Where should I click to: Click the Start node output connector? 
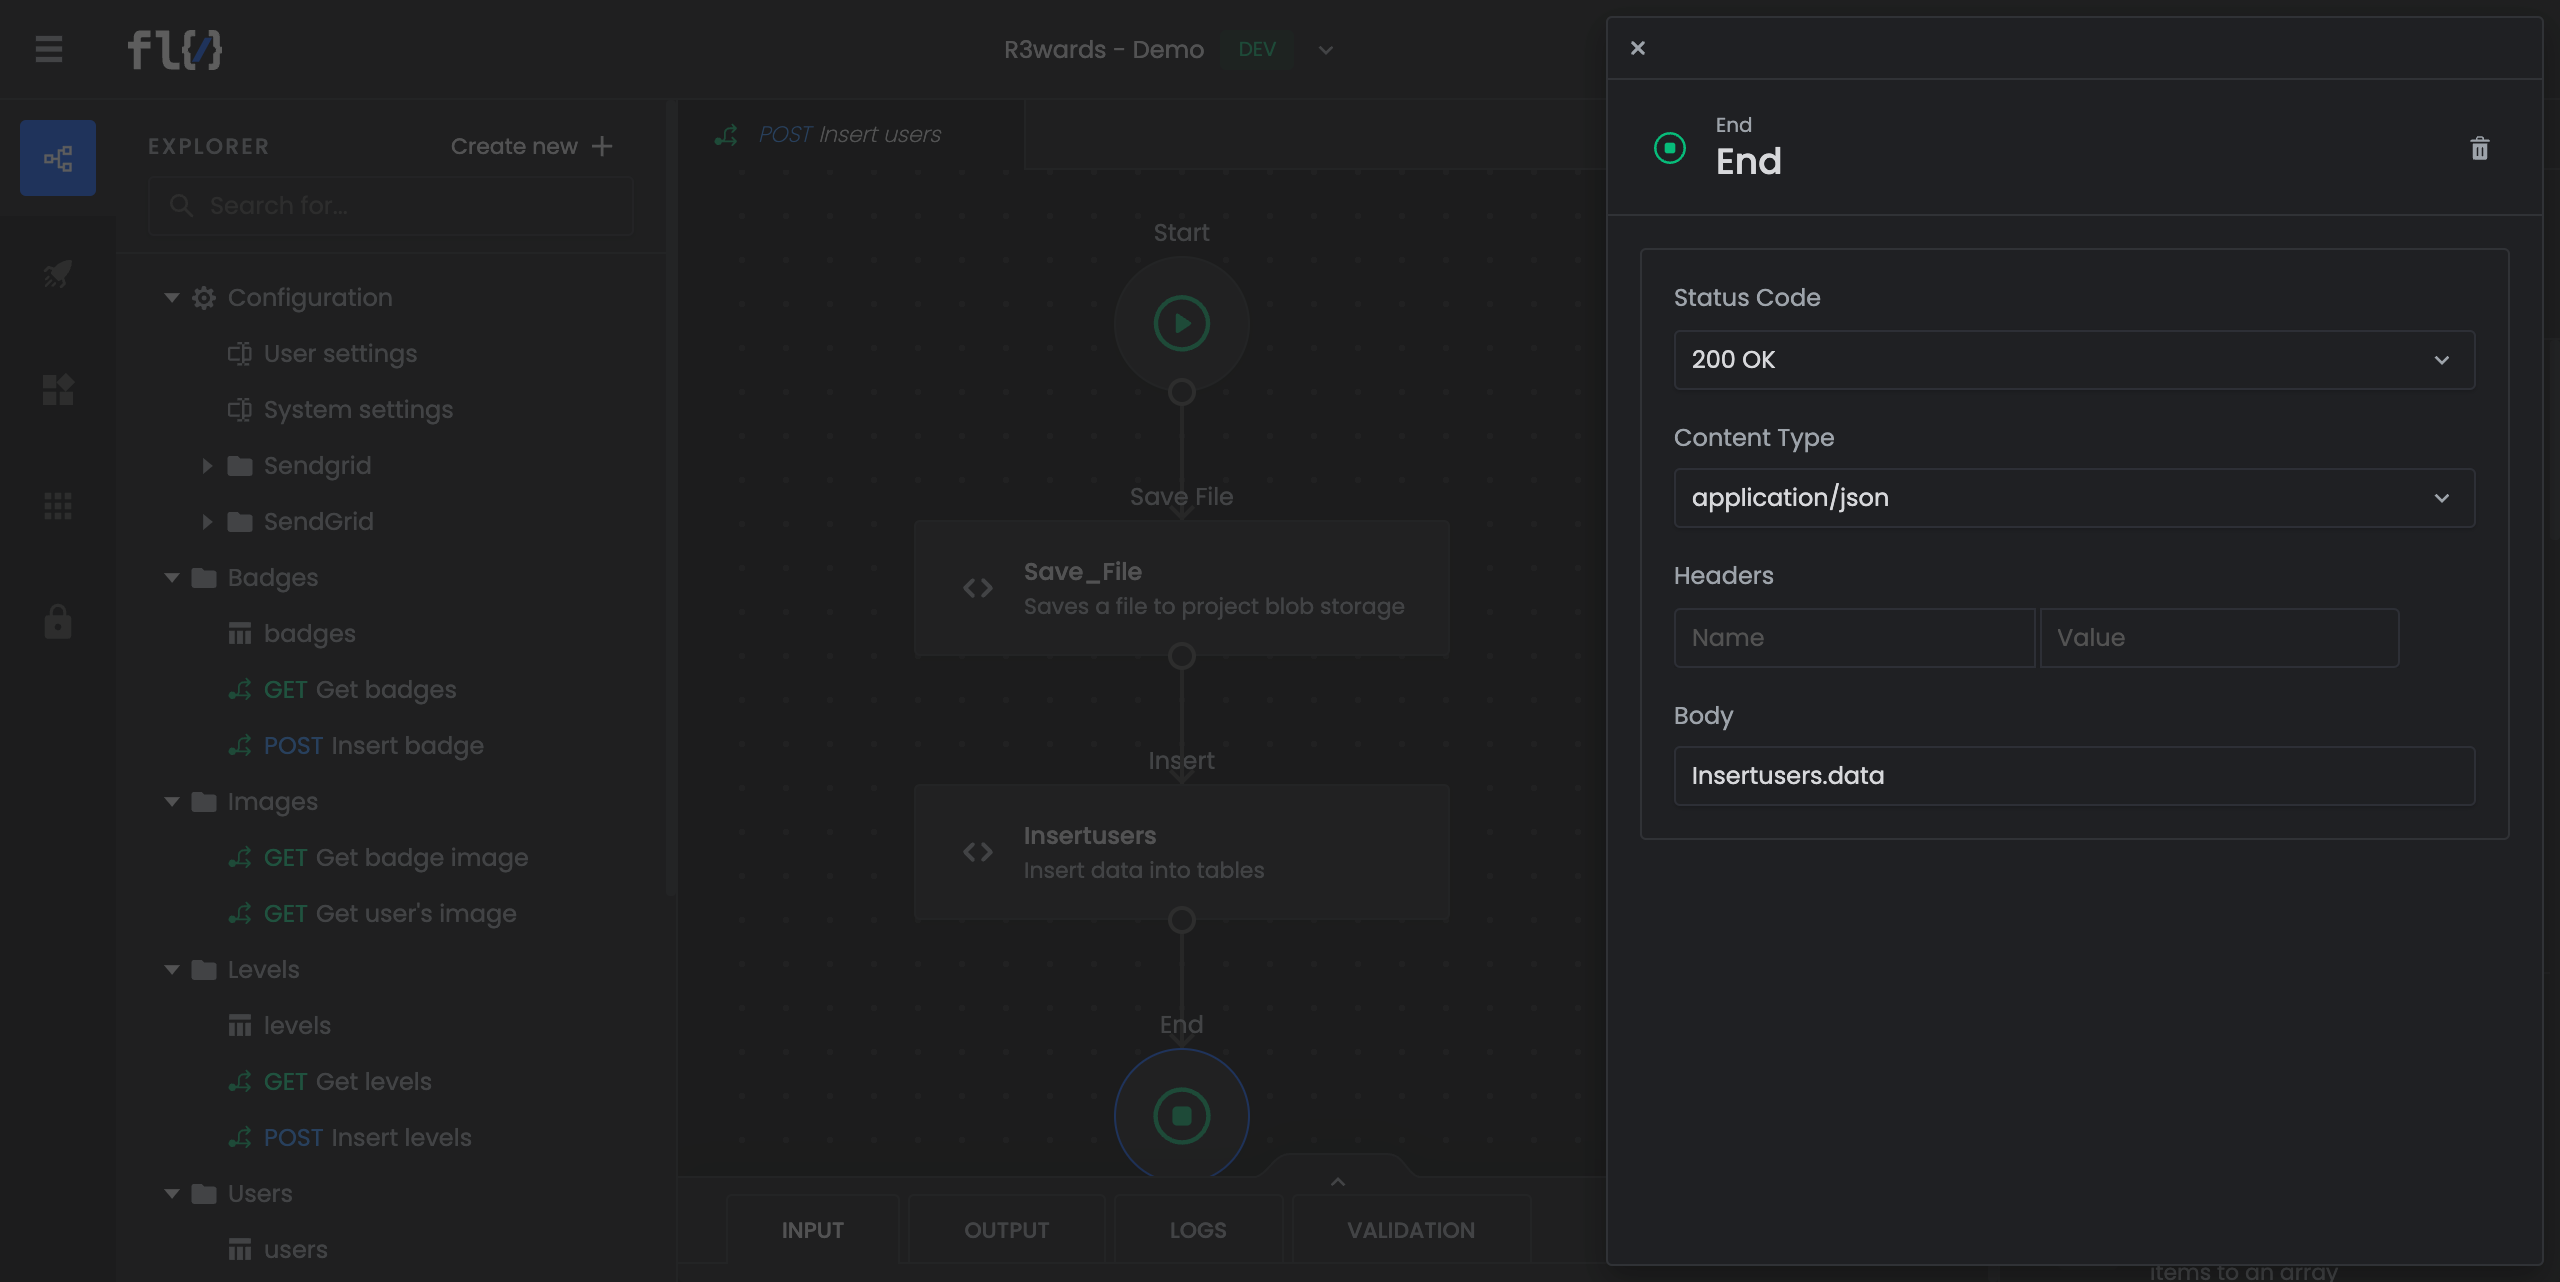(x=1182, y=392)
